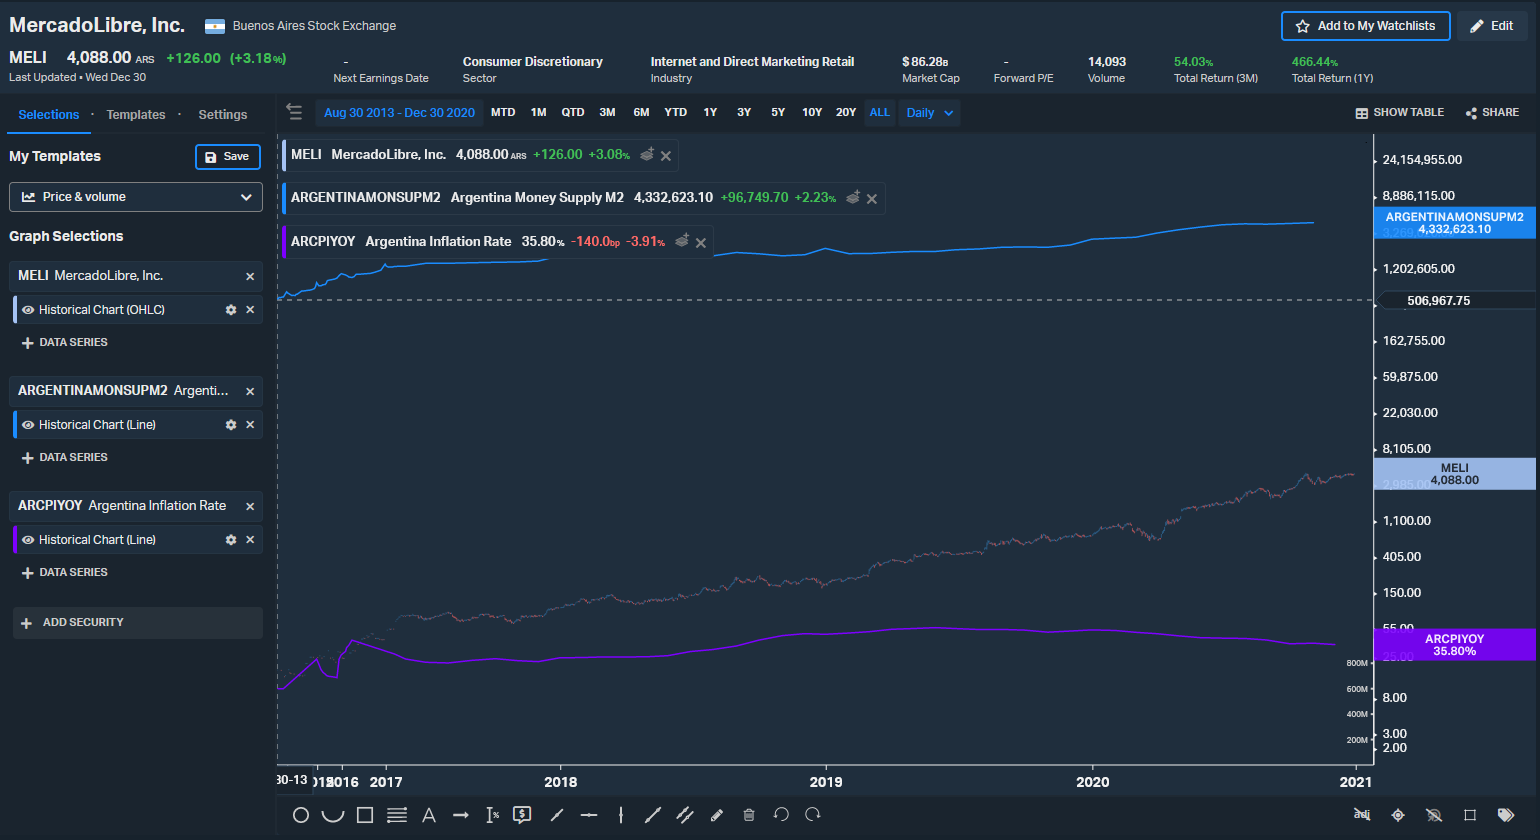
Task: Select the Fibonacci lines drawing tool
Action: tap(397, 815)
